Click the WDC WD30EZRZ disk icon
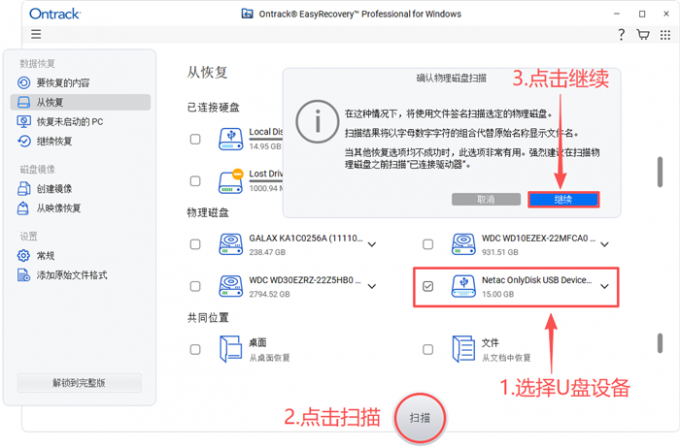Image resolution: width=680 pixels, height=447 pixels. tap(231, 286)
